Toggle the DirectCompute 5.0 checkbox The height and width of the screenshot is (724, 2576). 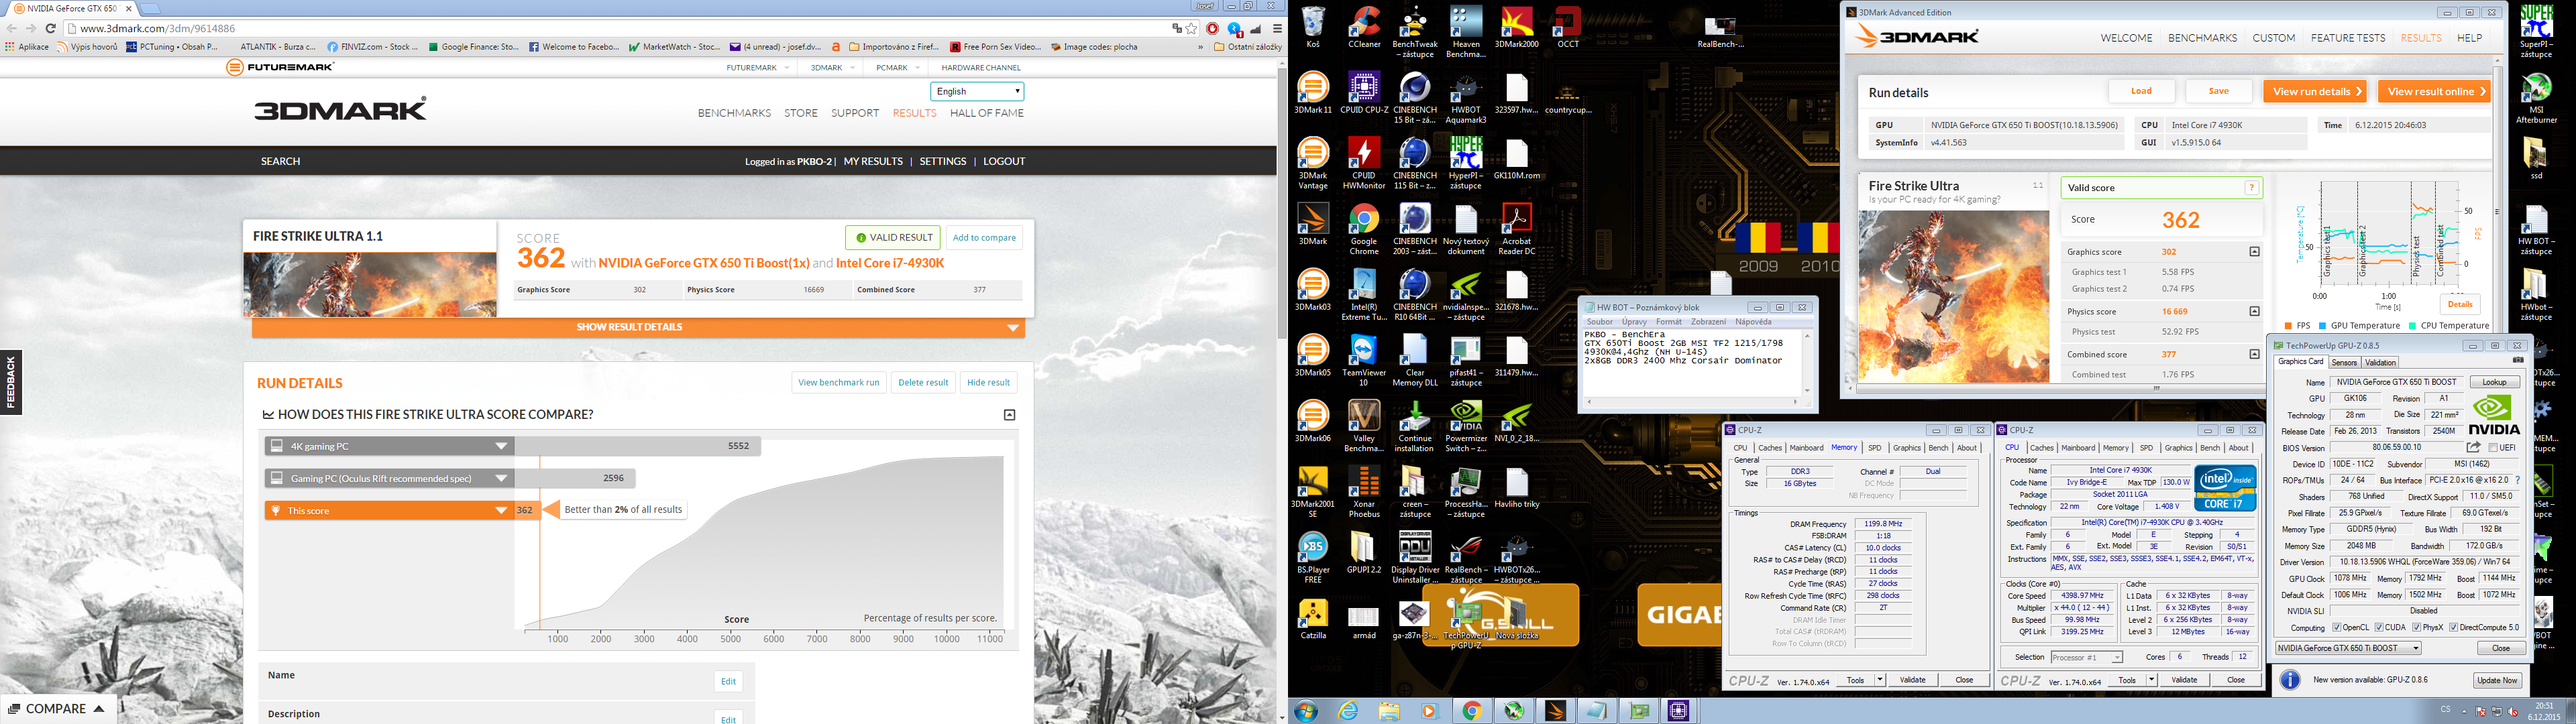2453,628
